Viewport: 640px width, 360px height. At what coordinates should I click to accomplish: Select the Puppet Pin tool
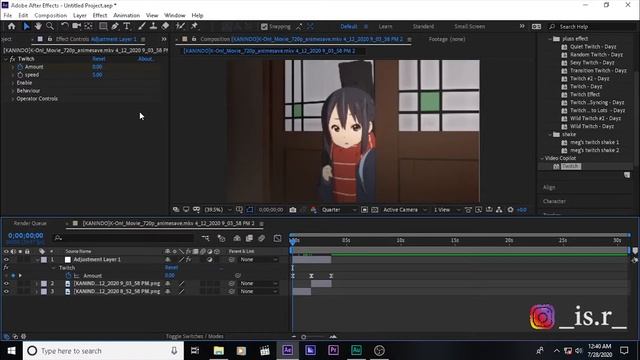(x=194, y=27)
